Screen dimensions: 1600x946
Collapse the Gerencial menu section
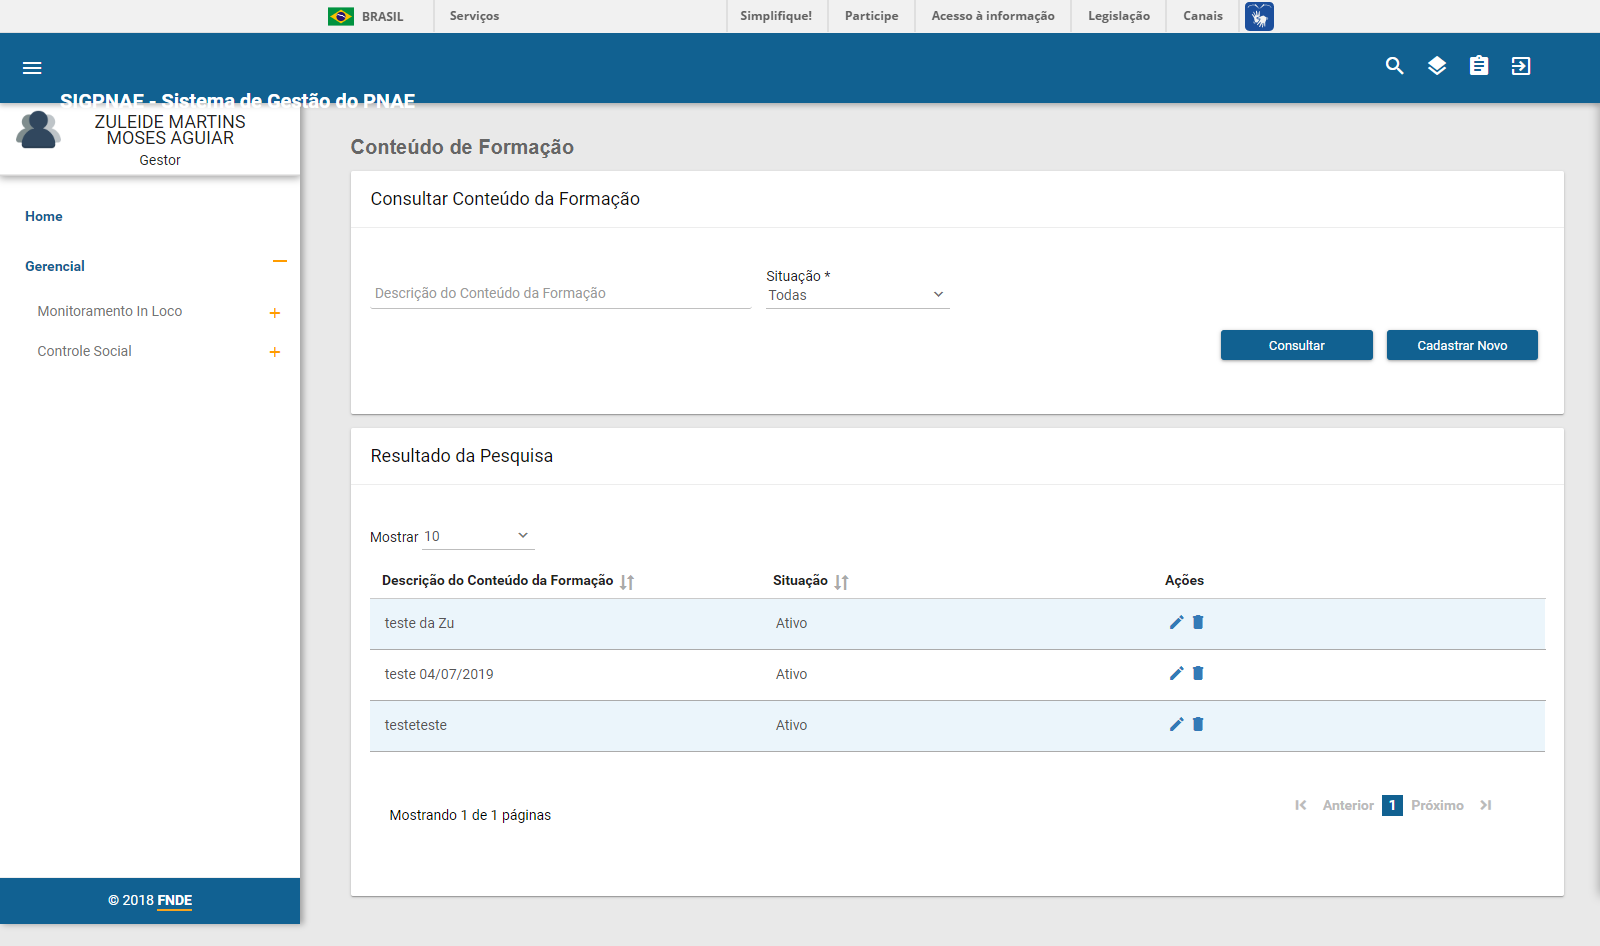[x=280, y=262]
